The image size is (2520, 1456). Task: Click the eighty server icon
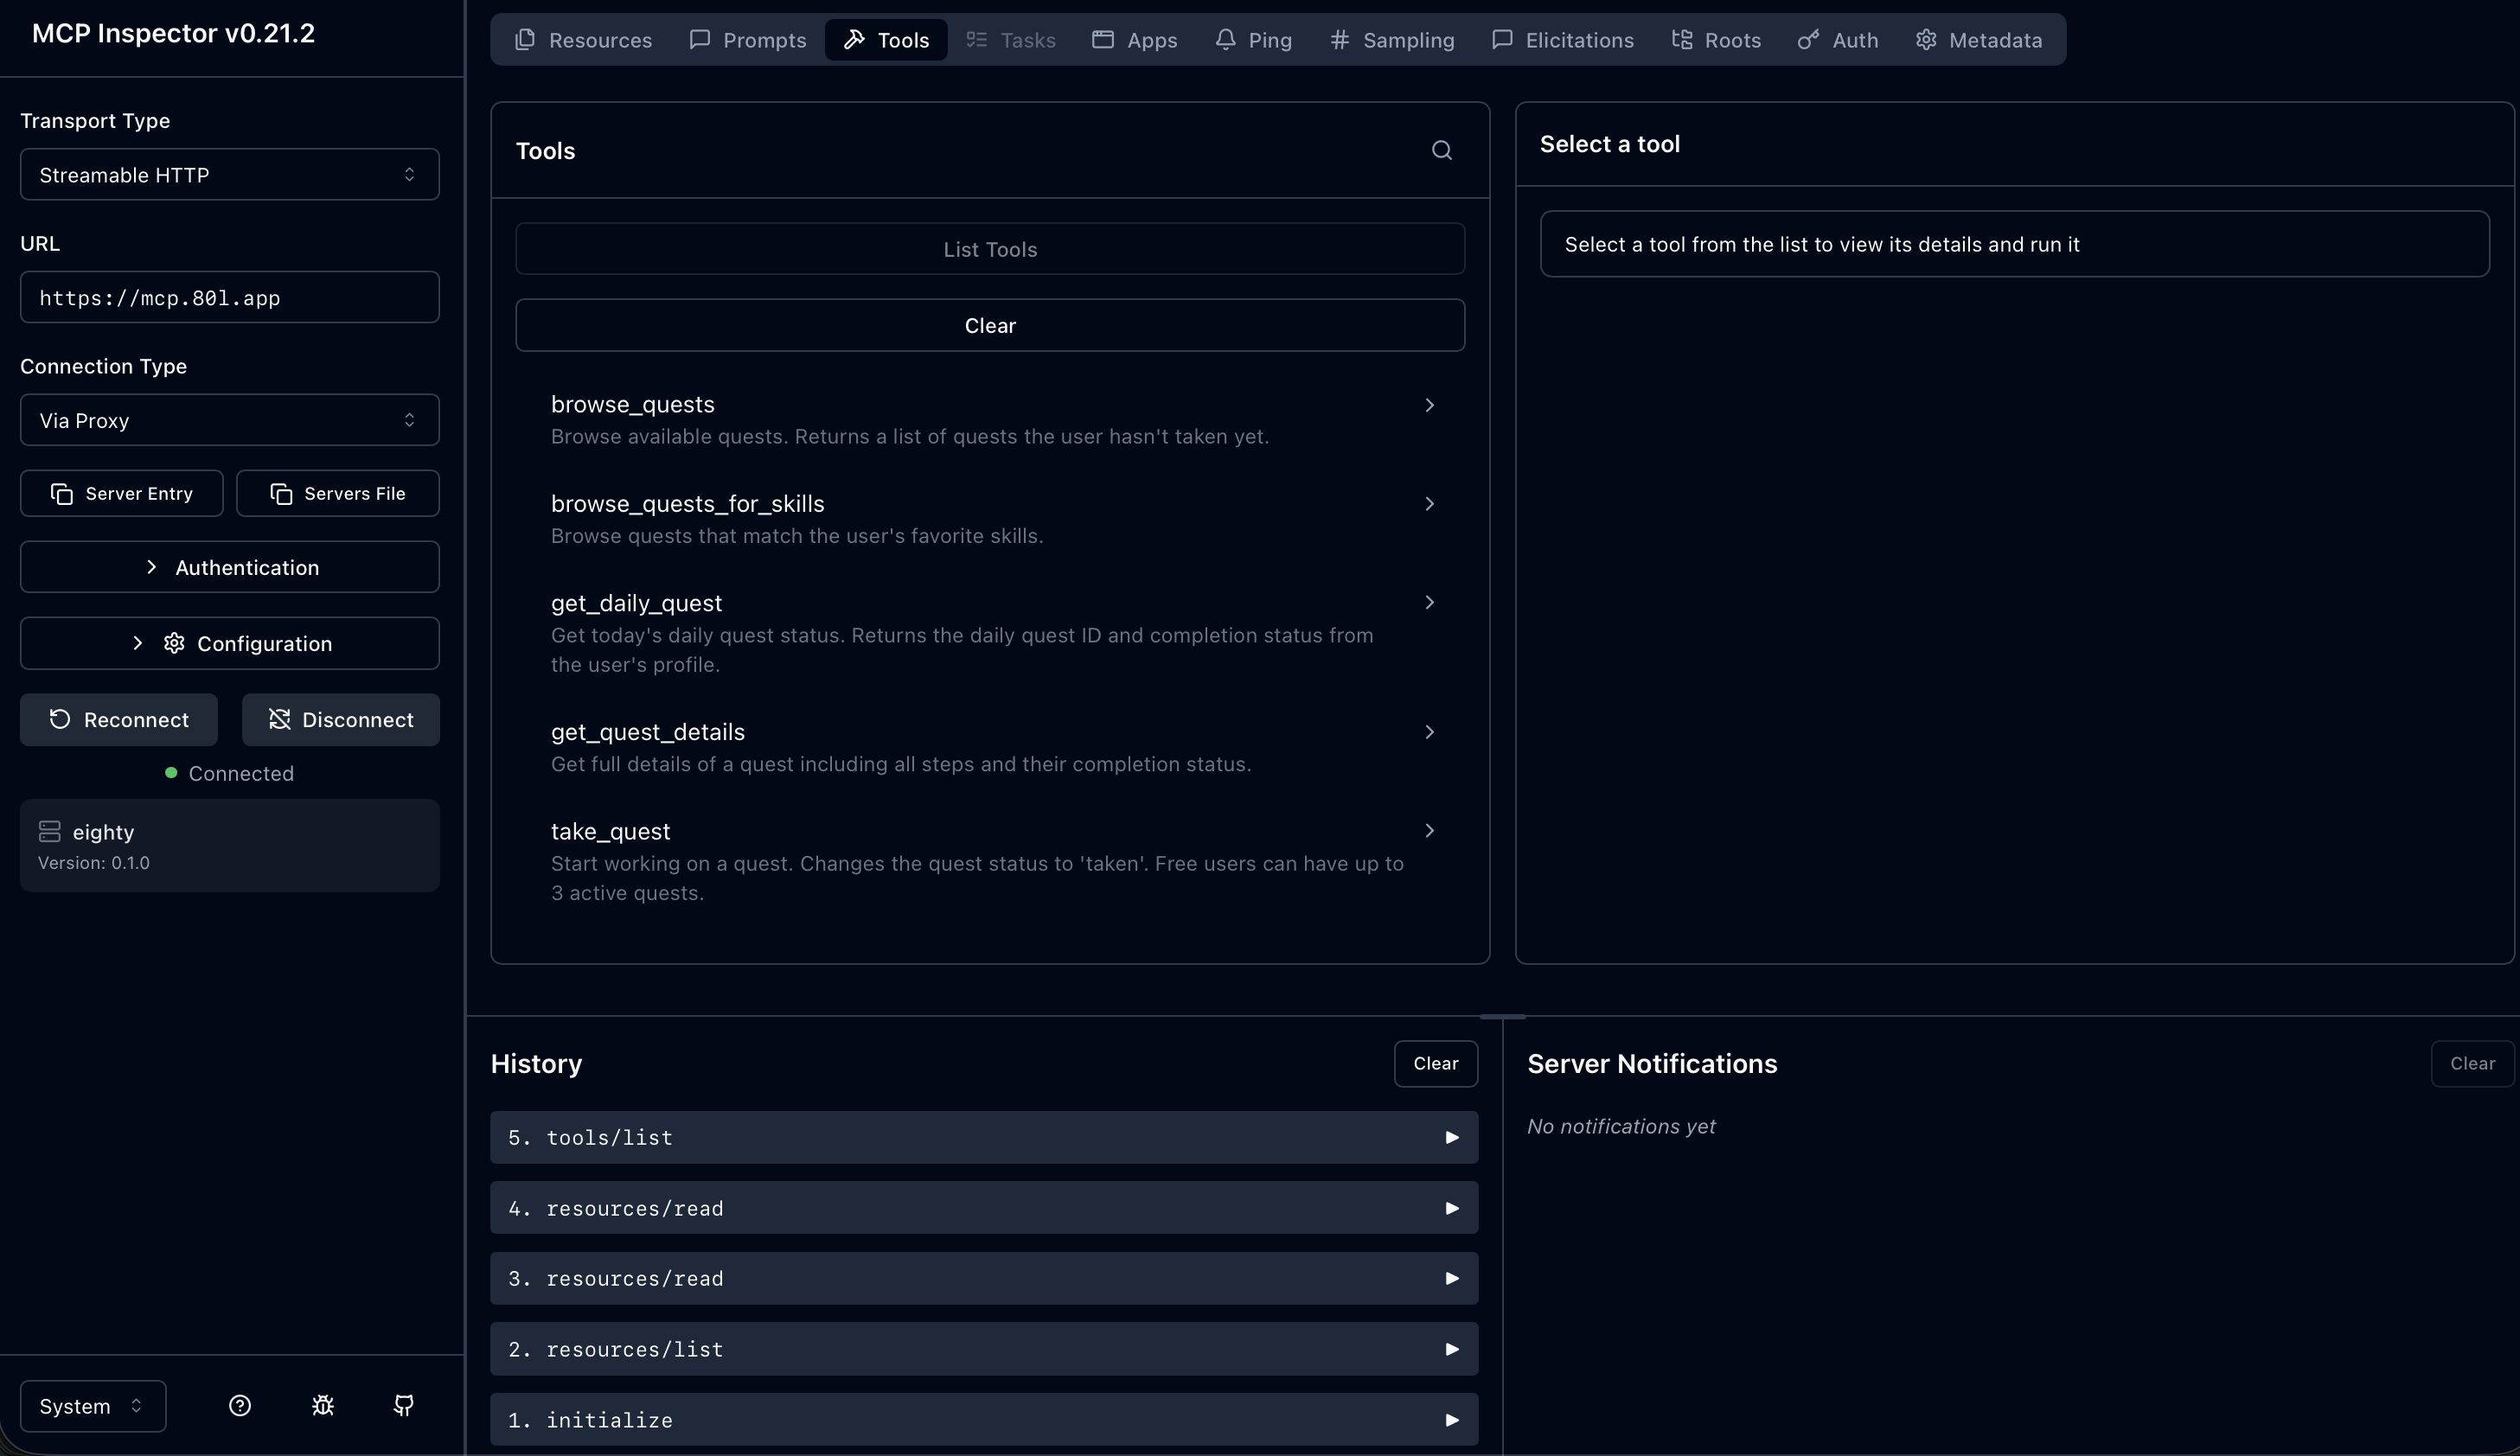coord(50,831)
